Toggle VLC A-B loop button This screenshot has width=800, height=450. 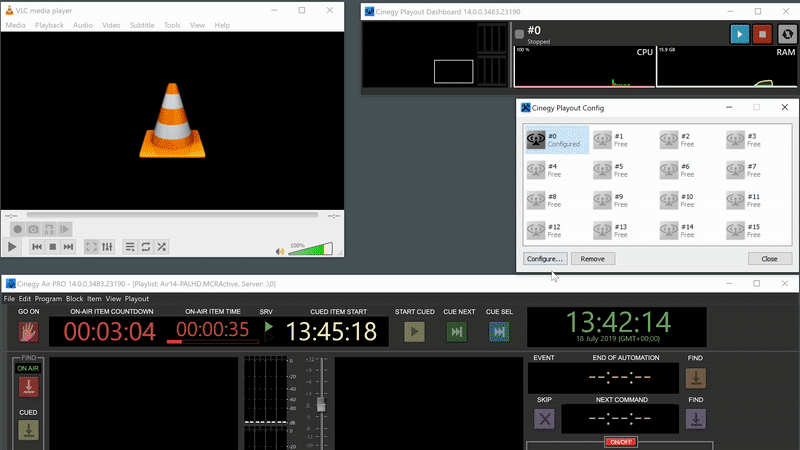[x=49, y=230]
